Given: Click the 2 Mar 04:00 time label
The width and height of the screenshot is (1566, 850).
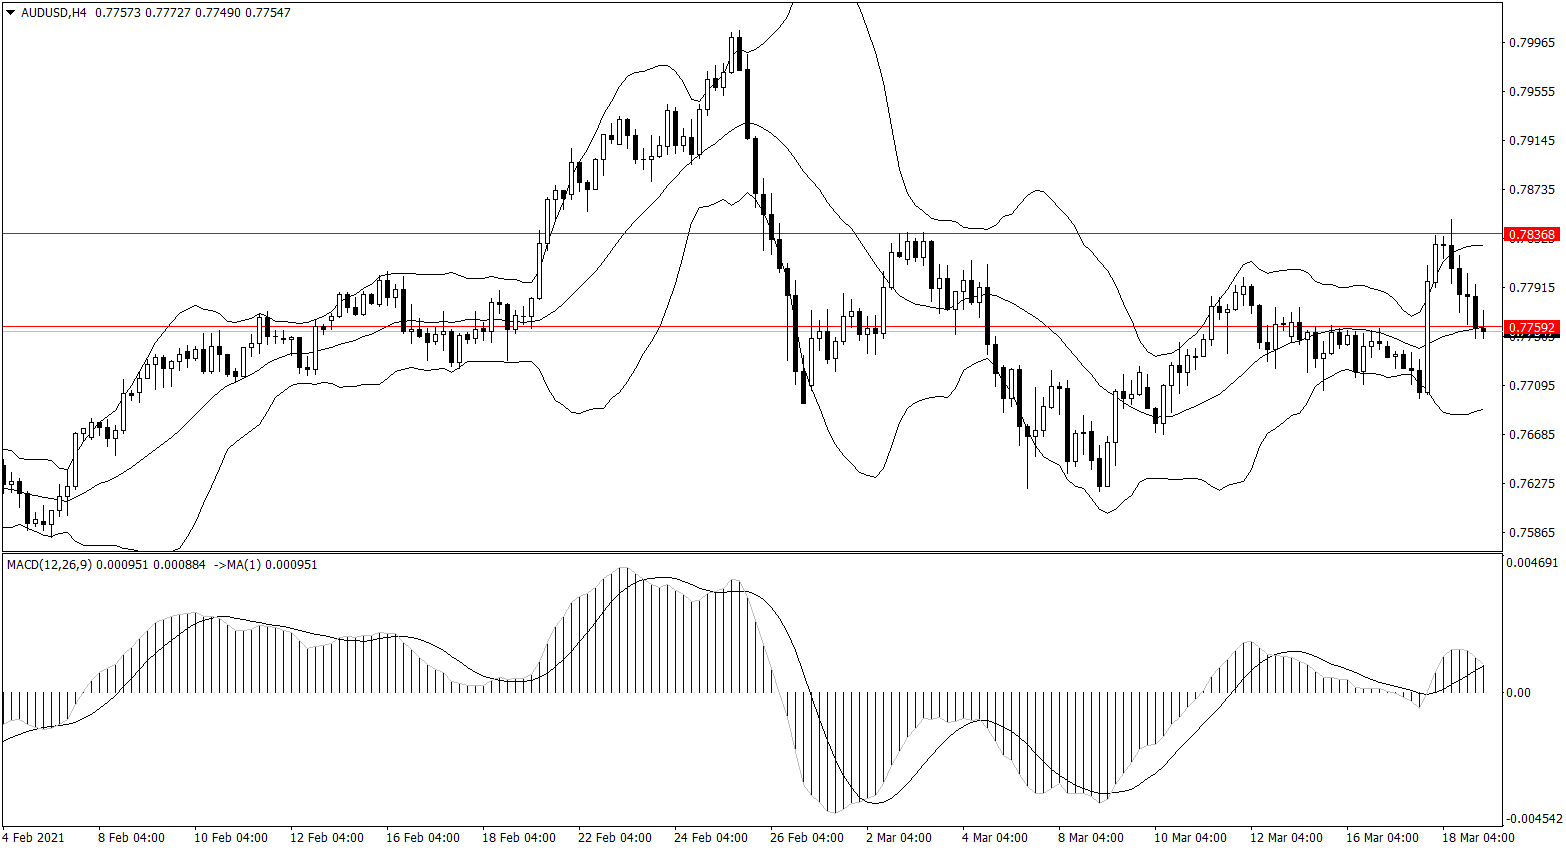Looking at the screenshot, I should 898,838.
